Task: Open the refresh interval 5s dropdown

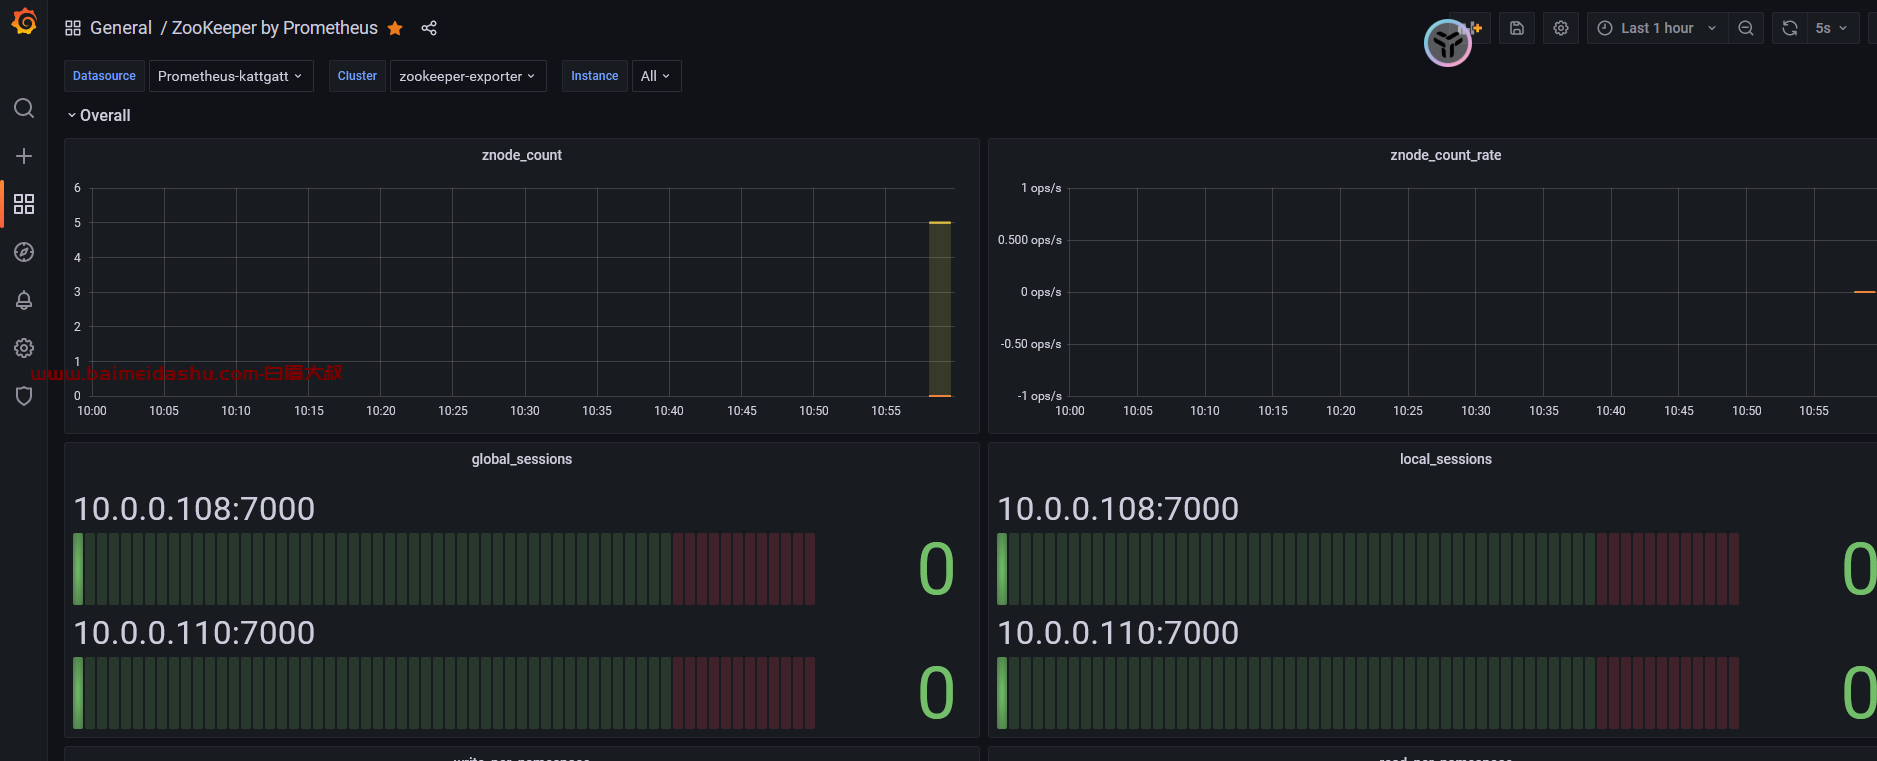Action: (1833, 28)
